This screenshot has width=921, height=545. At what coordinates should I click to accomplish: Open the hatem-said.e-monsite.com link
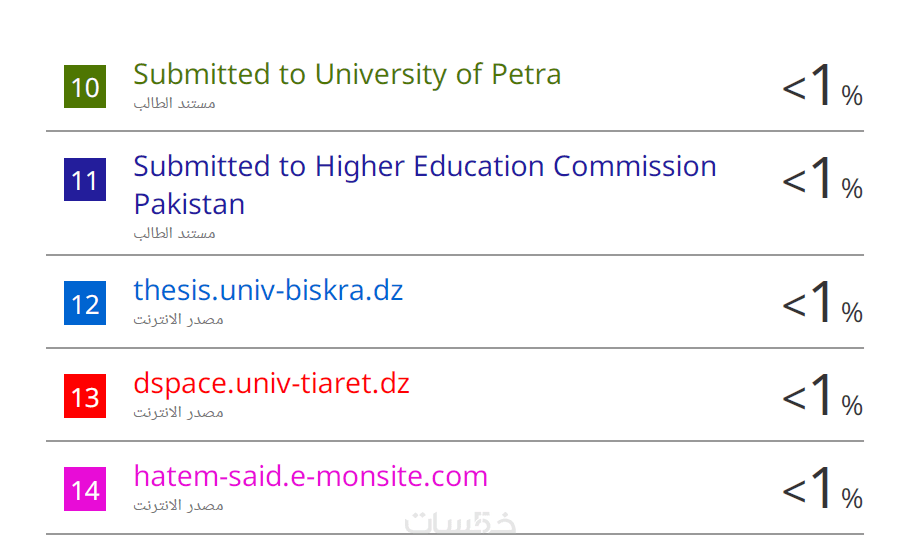[310, 476]
